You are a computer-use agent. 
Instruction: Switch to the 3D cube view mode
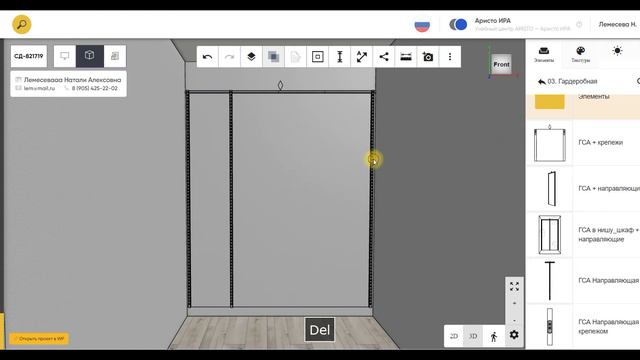coord(90,56)
